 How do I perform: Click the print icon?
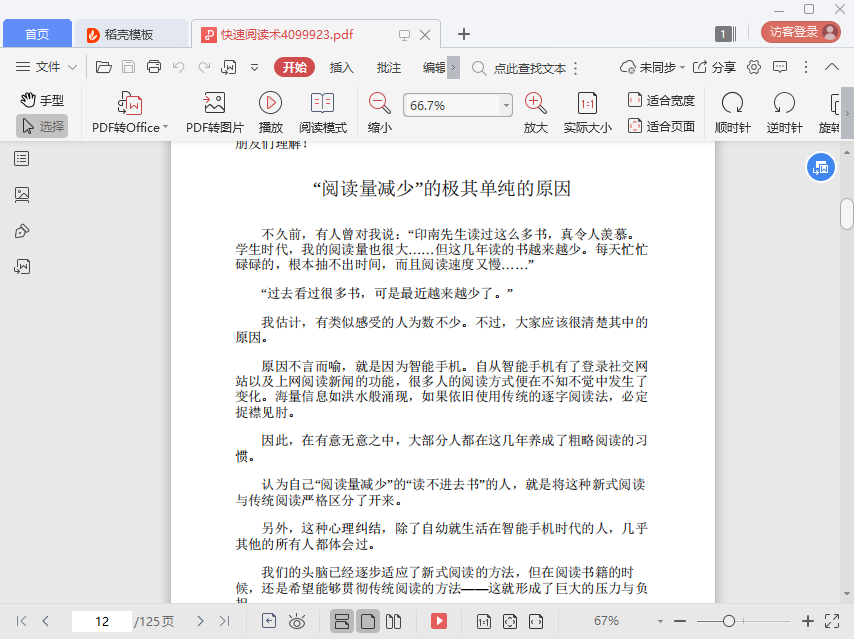tap(154, 68)
